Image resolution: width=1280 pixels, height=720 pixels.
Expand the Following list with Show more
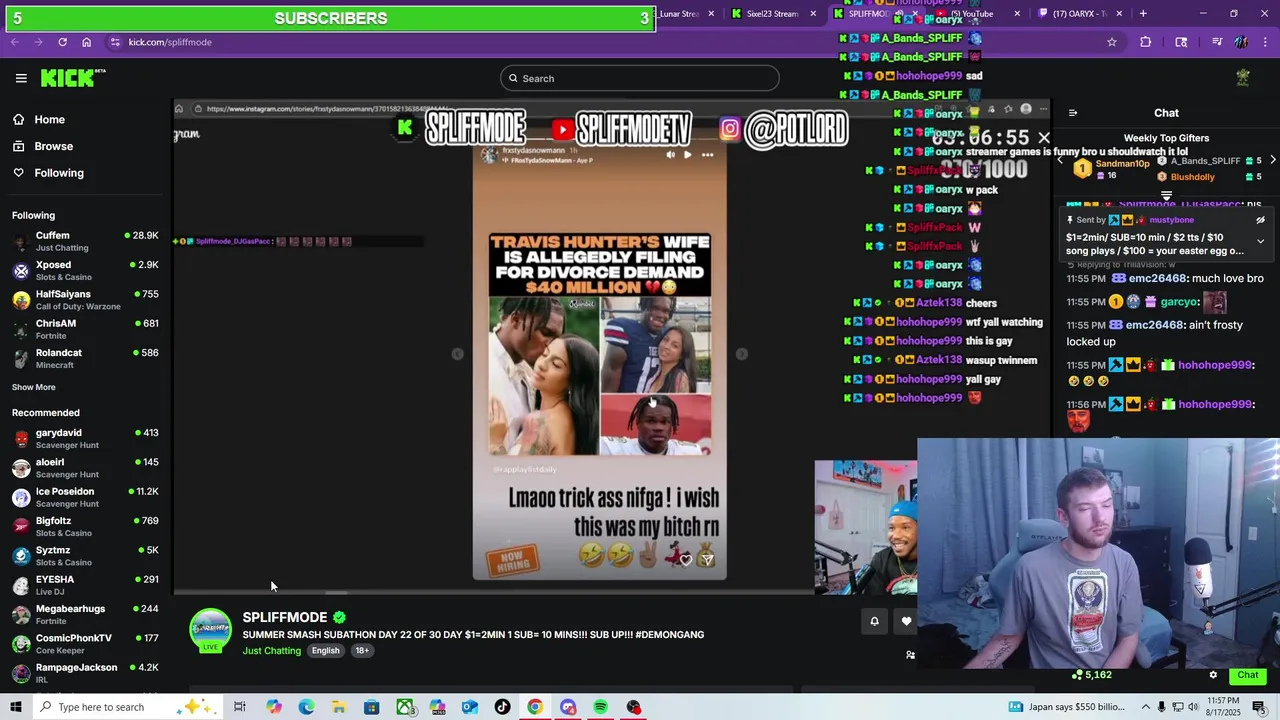pyautogui.click(x=34, y=387)
